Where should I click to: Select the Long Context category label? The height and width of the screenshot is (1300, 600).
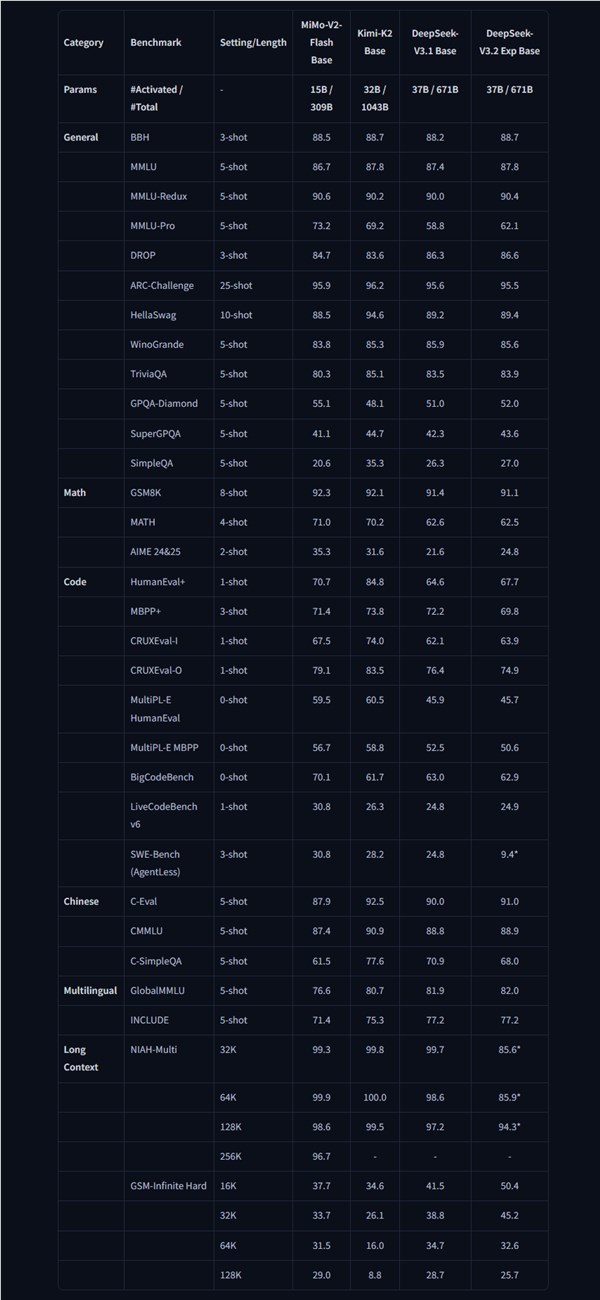[x=80, y=1058]
